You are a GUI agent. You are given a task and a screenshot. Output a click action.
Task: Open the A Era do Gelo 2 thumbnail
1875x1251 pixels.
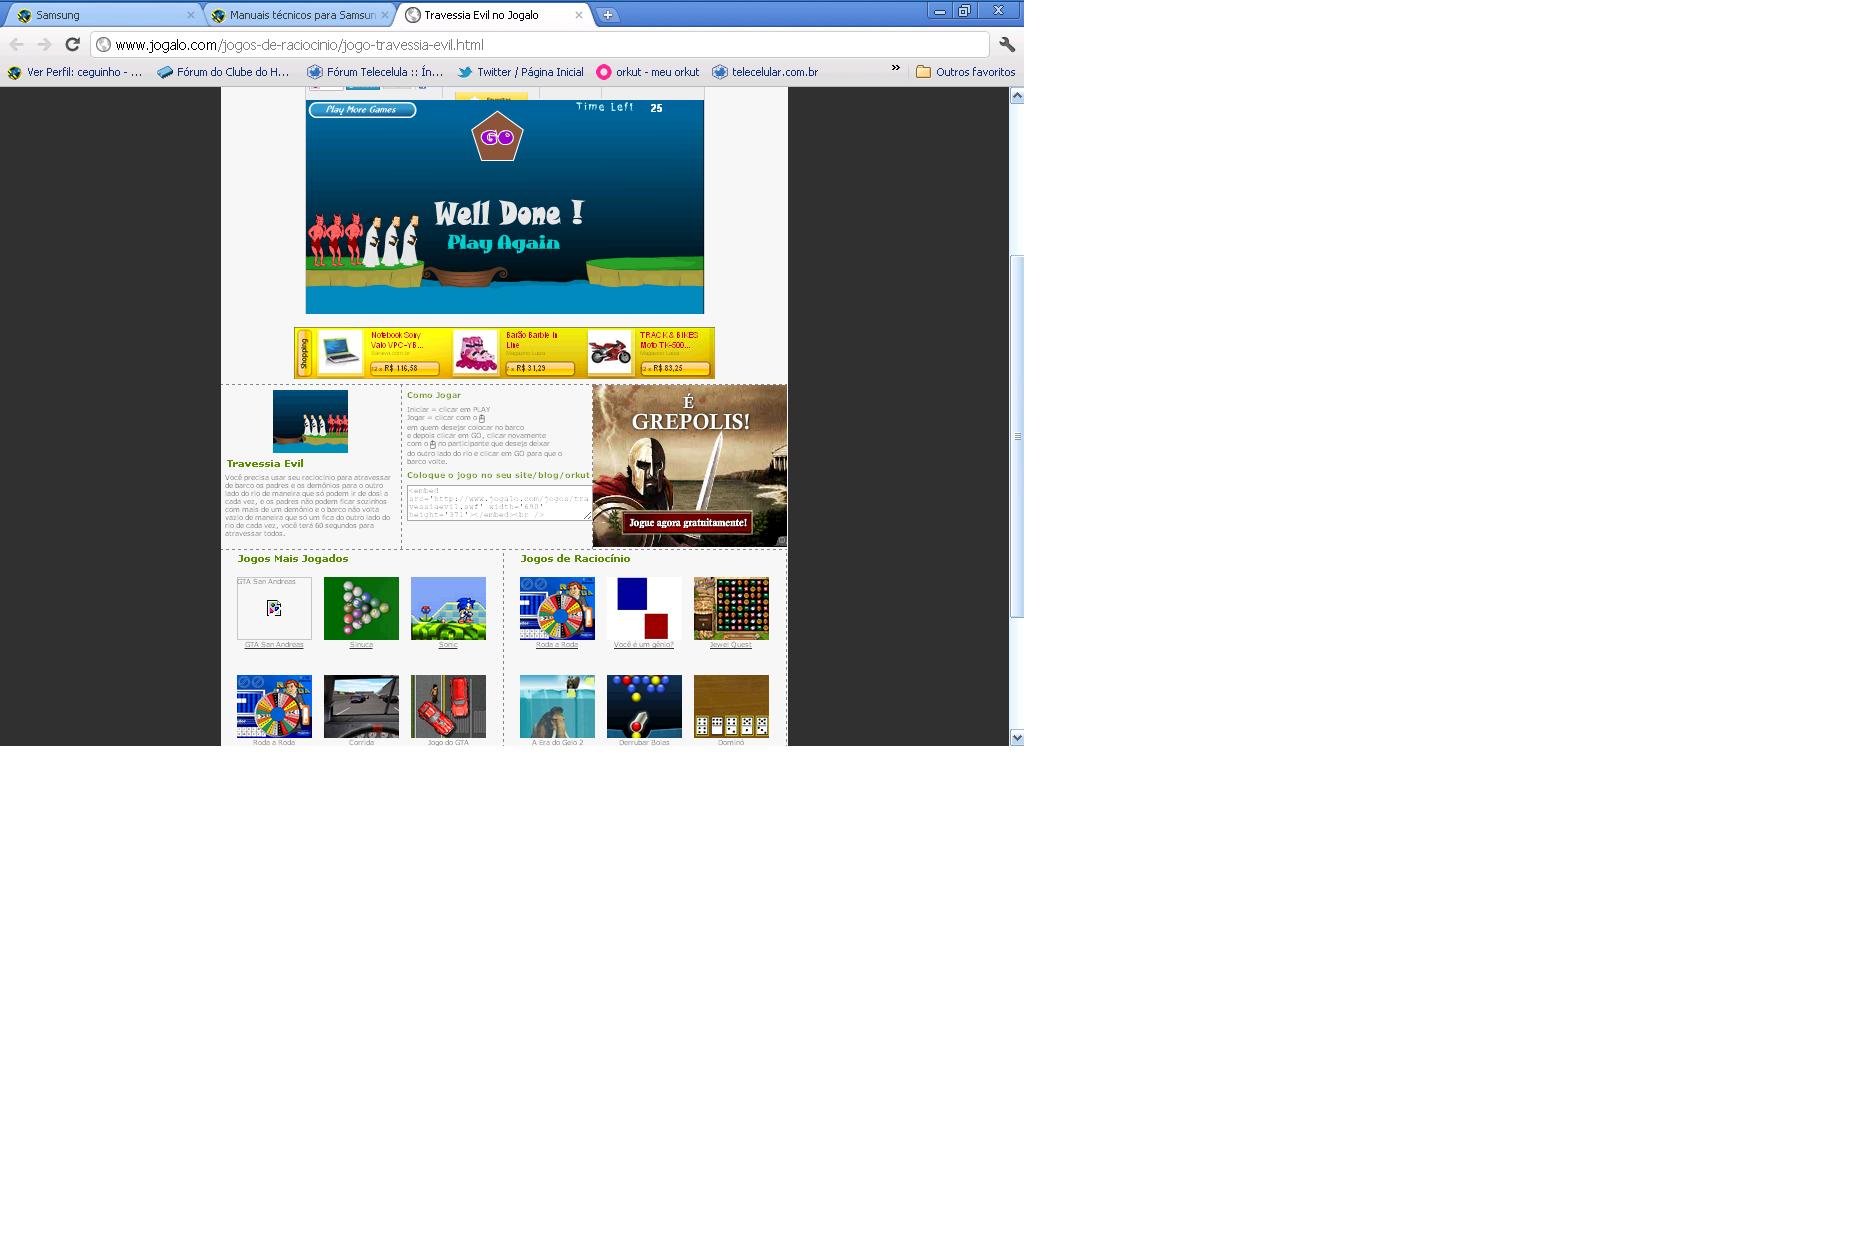click(557, 706)
